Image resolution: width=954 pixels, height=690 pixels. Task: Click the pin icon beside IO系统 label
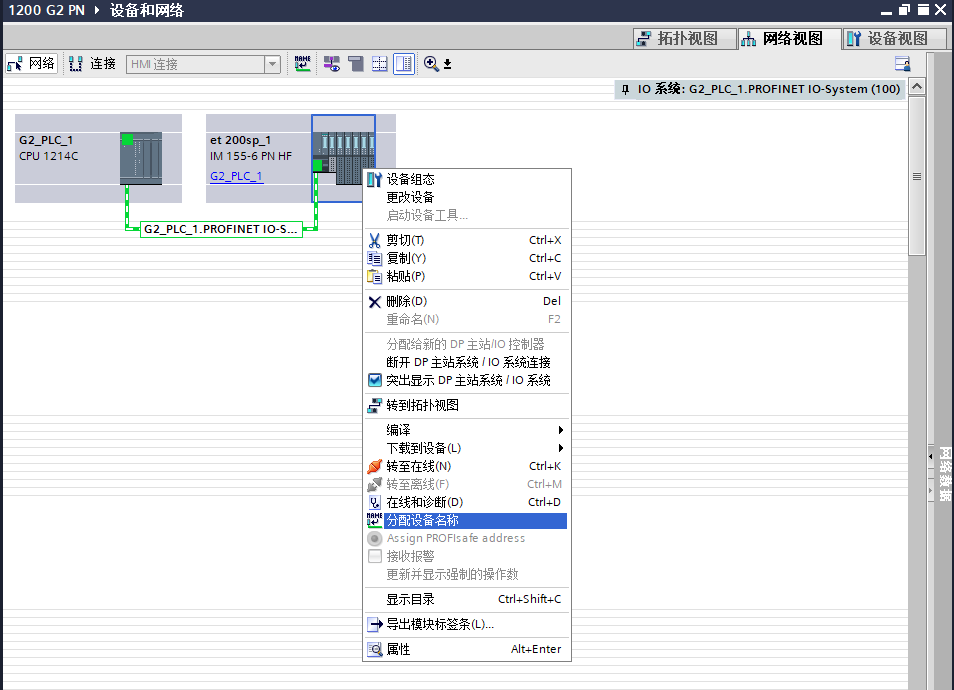[x=625, y=89]
